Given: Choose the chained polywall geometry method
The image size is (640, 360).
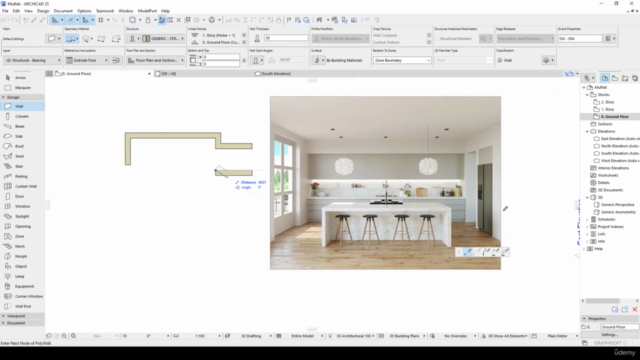Looking at the screenshot, I should pyautogui.click(x=72, y=39).
